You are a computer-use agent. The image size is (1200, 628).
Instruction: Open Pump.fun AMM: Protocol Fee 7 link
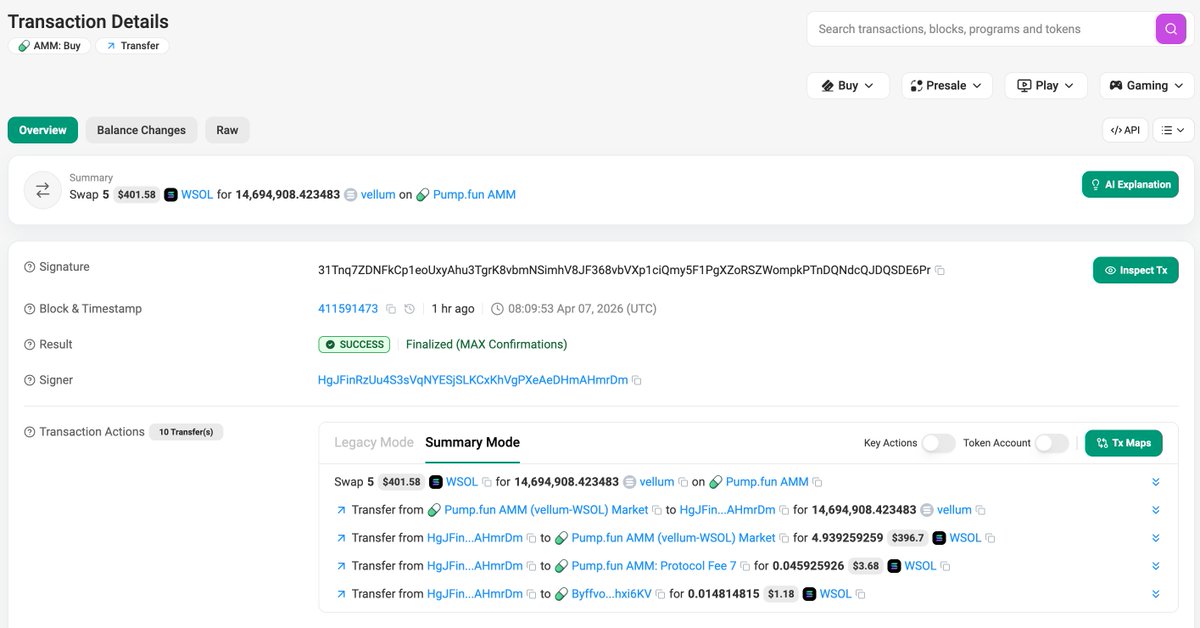pyautogui.click(x=654, y=566)
